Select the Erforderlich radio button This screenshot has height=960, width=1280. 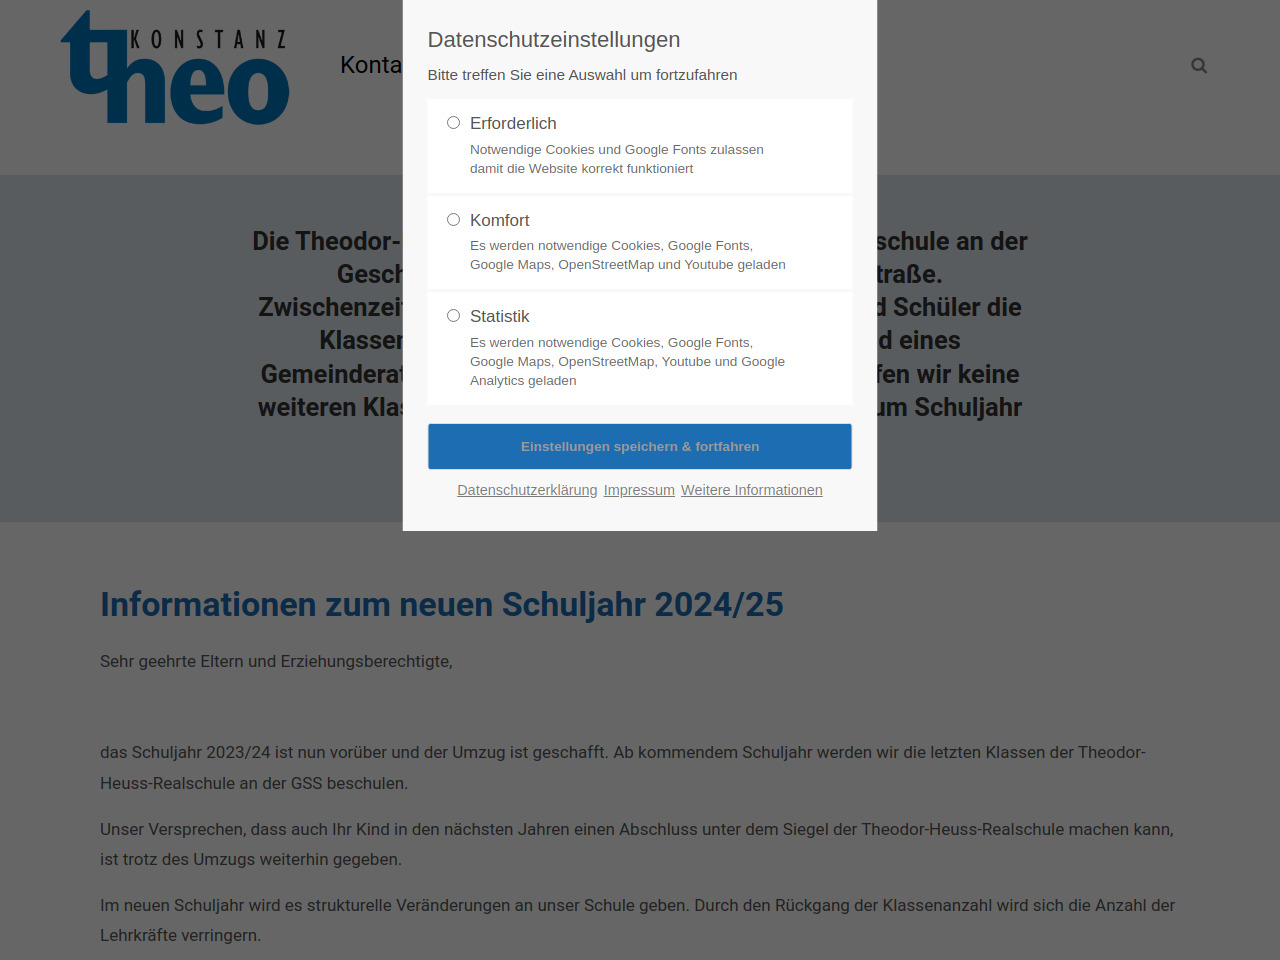453,123
